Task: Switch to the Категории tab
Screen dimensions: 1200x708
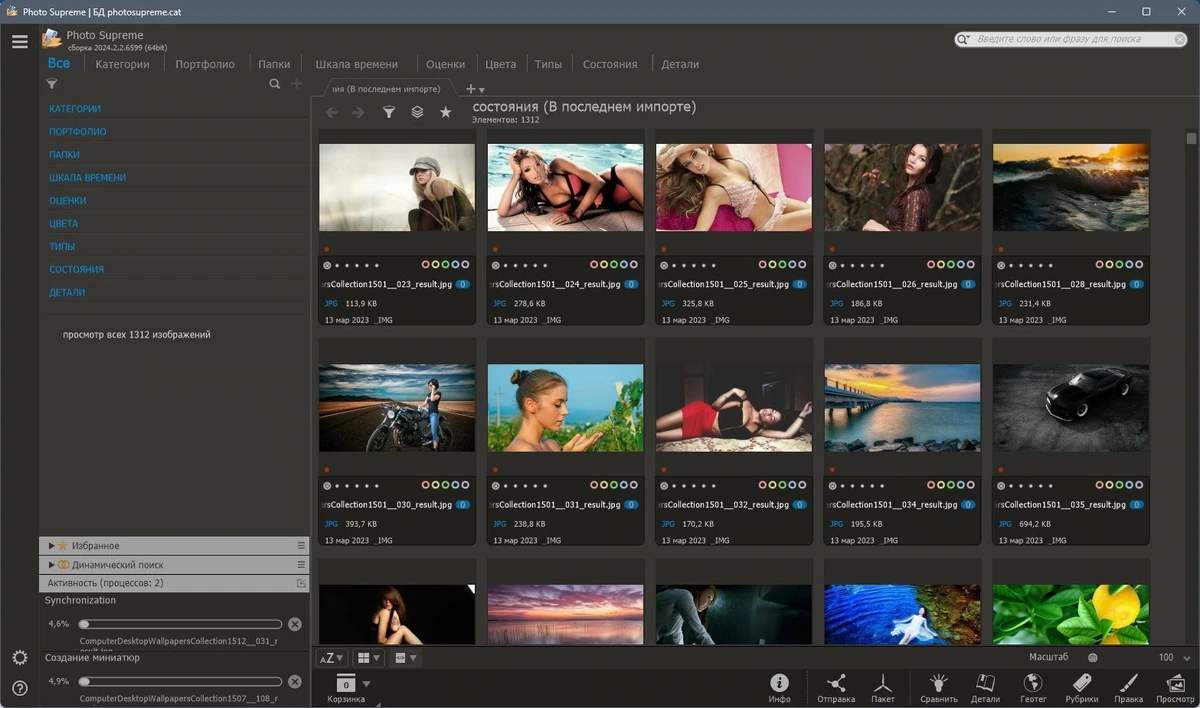Action: [122, 64]
